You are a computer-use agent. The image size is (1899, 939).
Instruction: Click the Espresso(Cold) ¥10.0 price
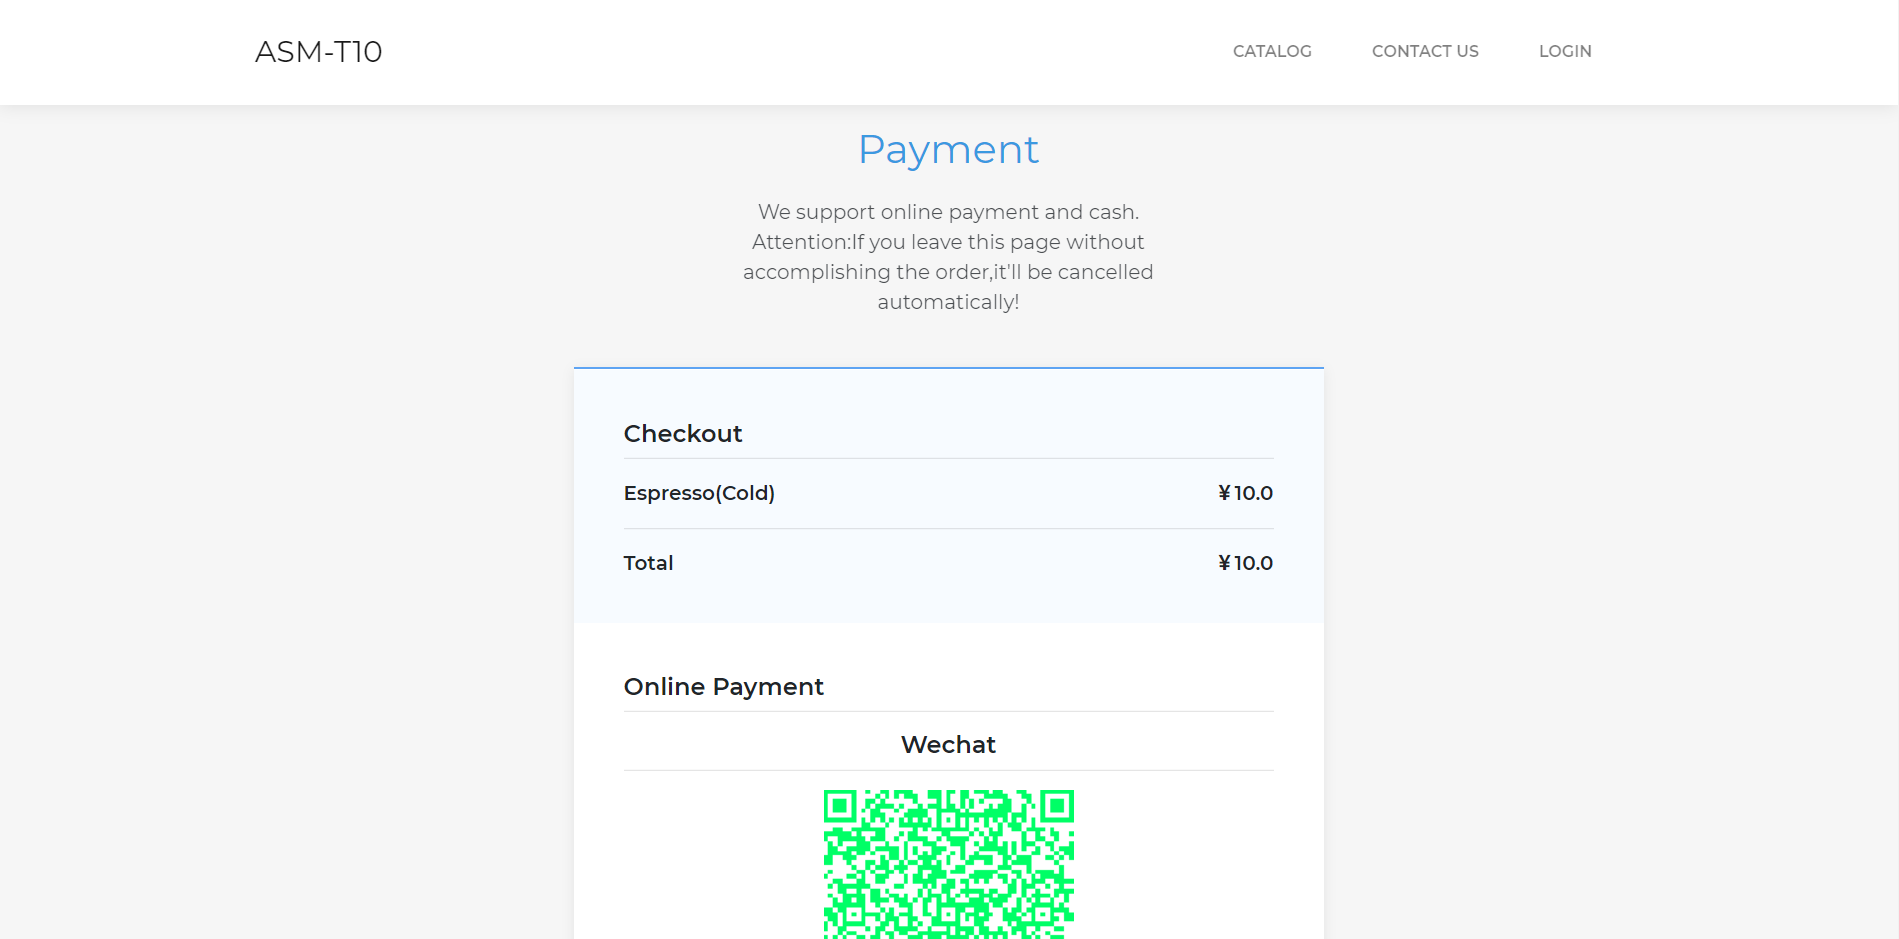[1245, 493]
